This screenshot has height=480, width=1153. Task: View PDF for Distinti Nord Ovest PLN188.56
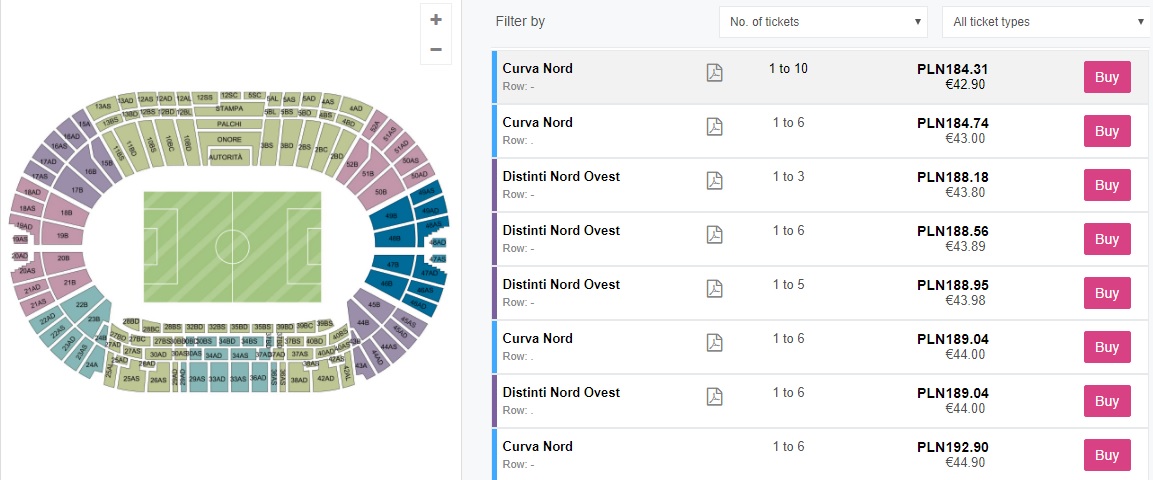point(714,235)
